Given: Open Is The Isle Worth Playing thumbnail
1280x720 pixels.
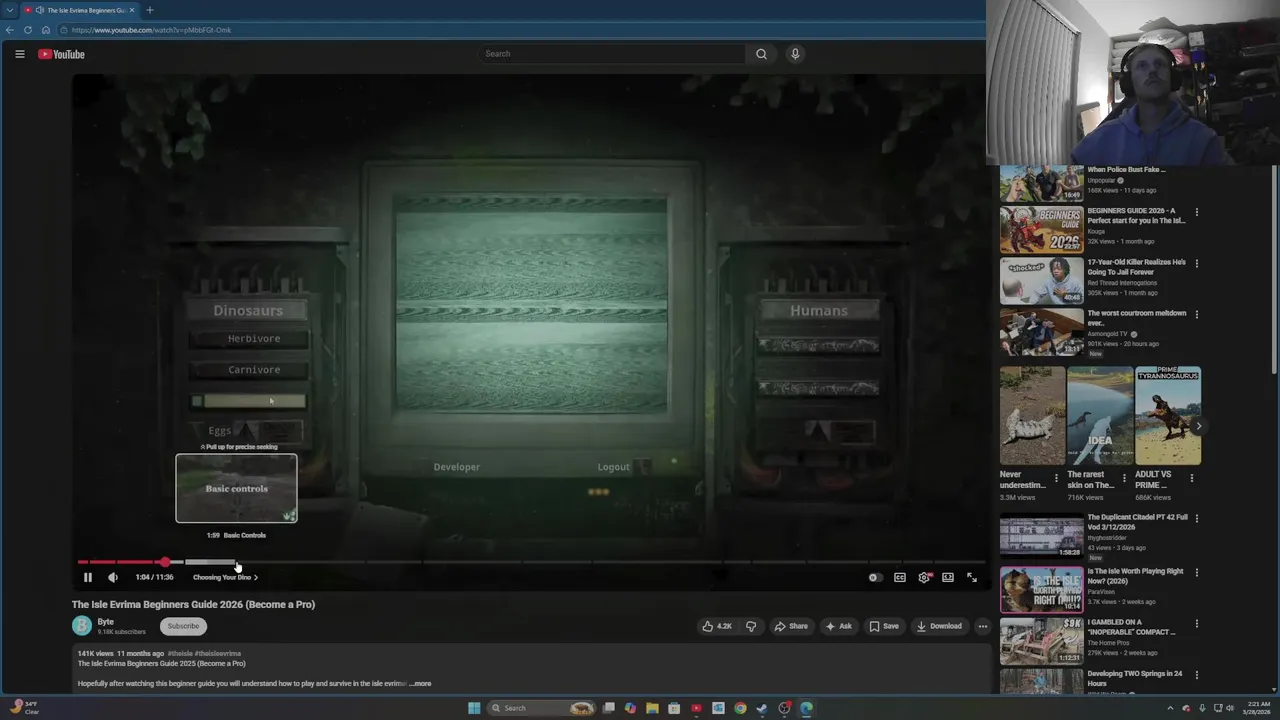Looking at the screenshot, I should 1041,590.
